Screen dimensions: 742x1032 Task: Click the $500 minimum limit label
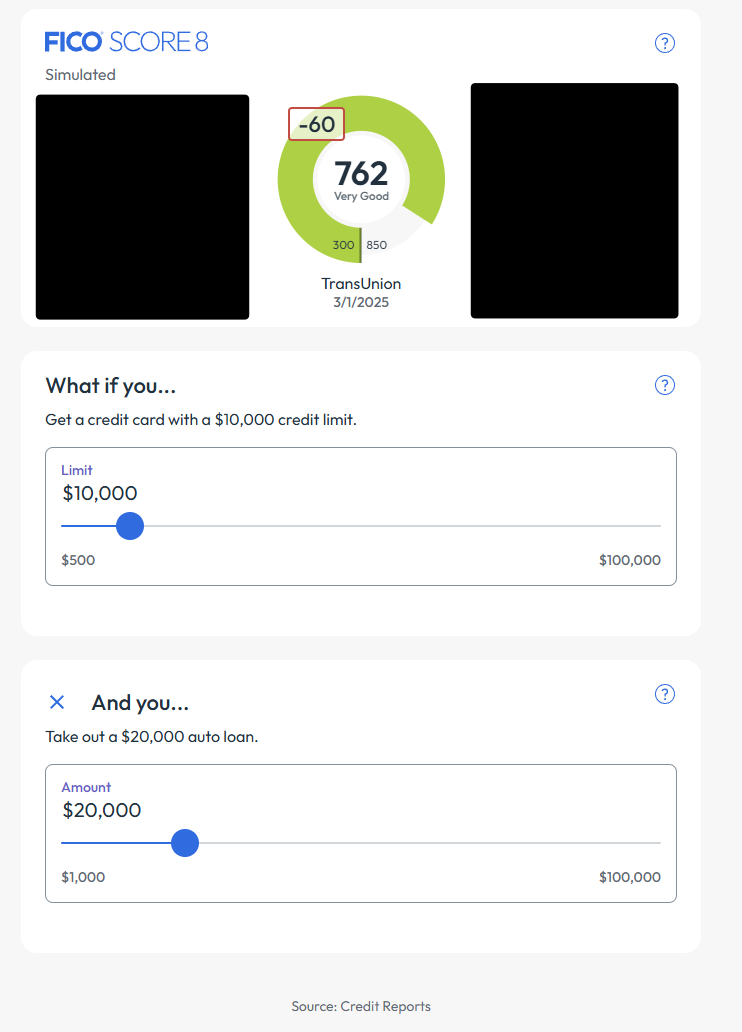(x=78, y=560)
